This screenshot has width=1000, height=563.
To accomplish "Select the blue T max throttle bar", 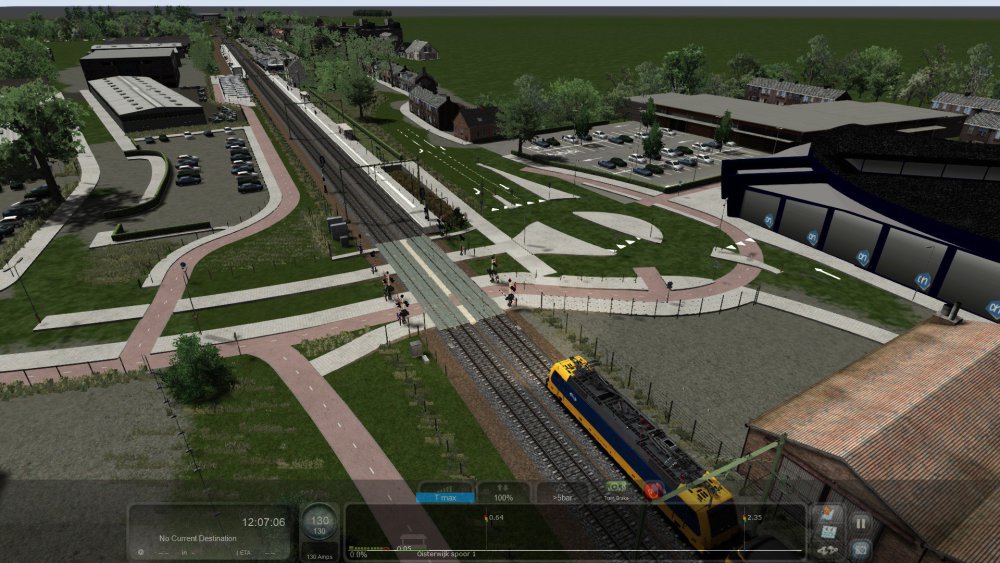I will (x=445, y=497).
